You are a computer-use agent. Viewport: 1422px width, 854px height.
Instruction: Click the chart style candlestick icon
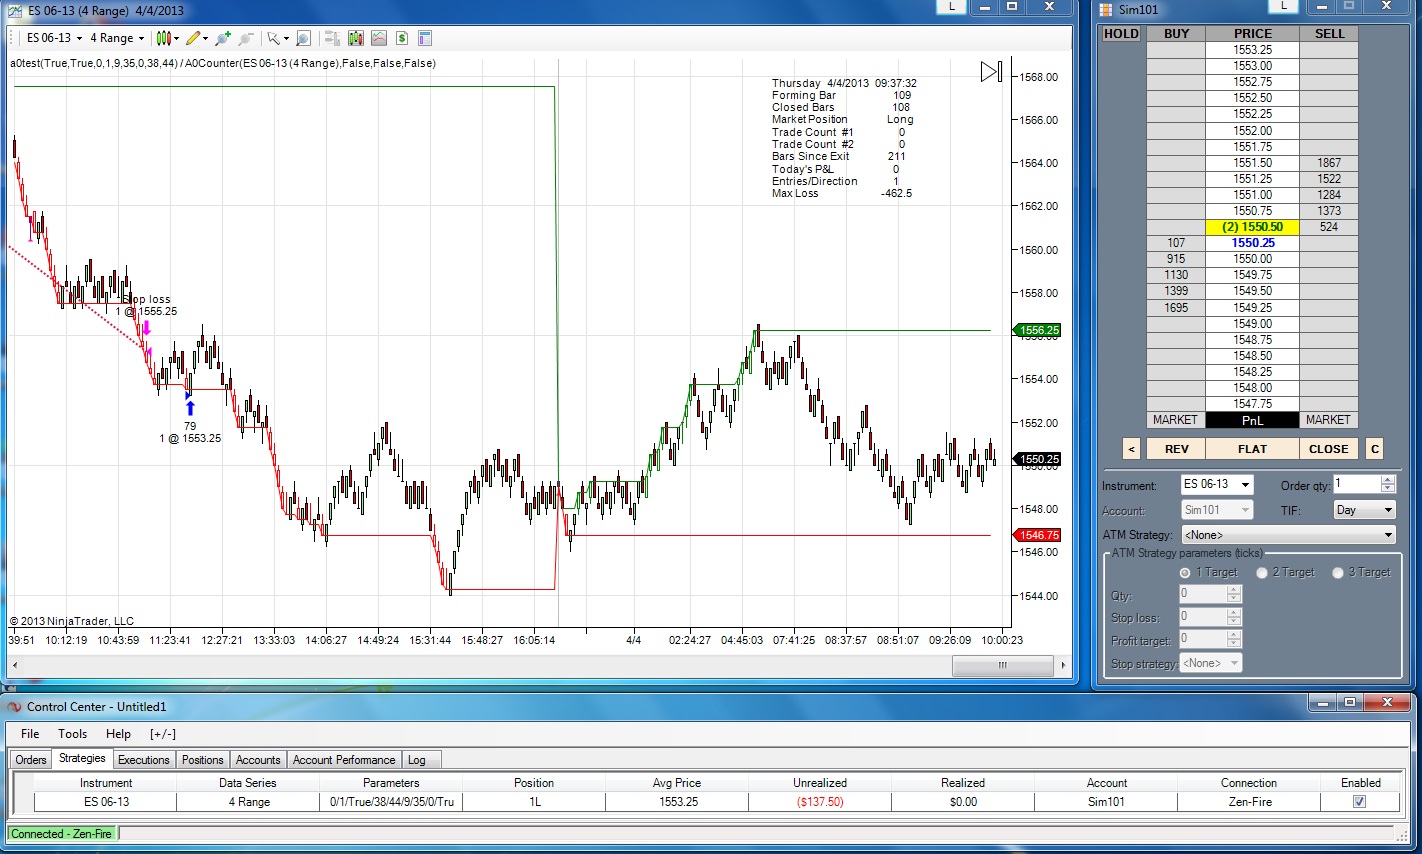(163, 38)
